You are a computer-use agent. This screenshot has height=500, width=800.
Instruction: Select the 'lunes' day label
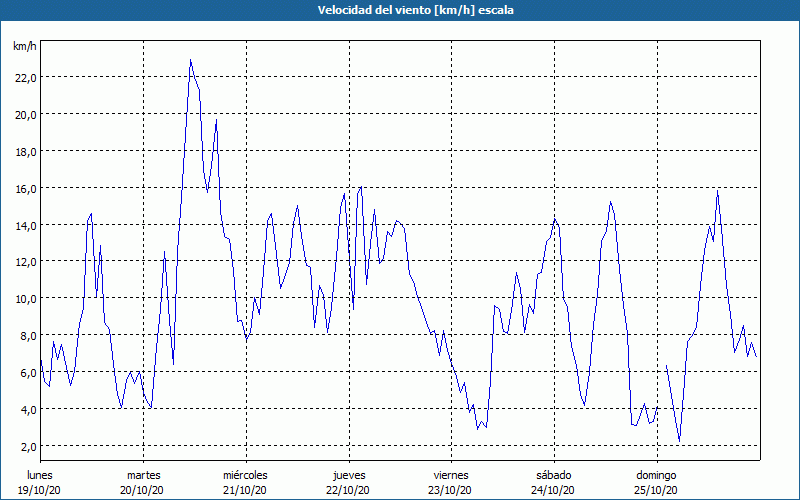click(40, 475)
